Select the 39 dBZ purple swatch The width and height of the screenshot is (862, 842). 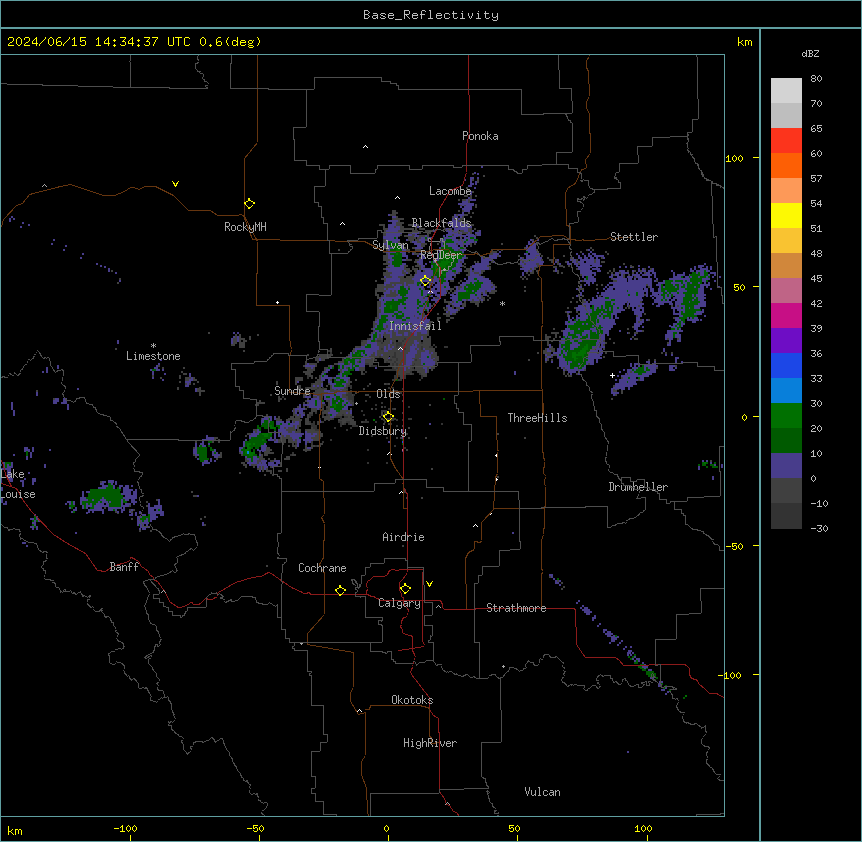786,341
